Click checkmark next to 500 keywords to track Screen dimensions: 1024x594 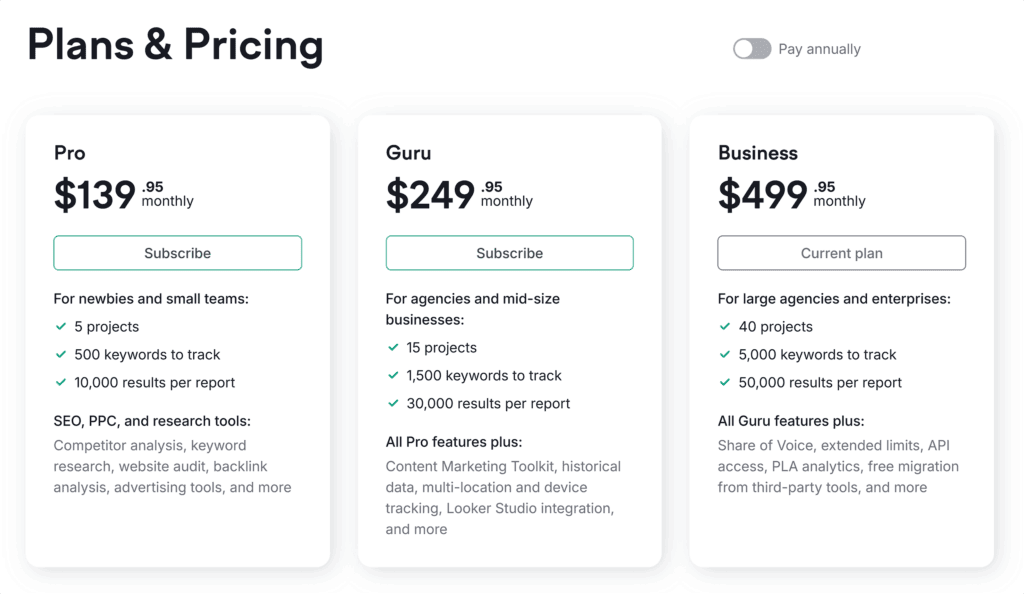(60, 355)
